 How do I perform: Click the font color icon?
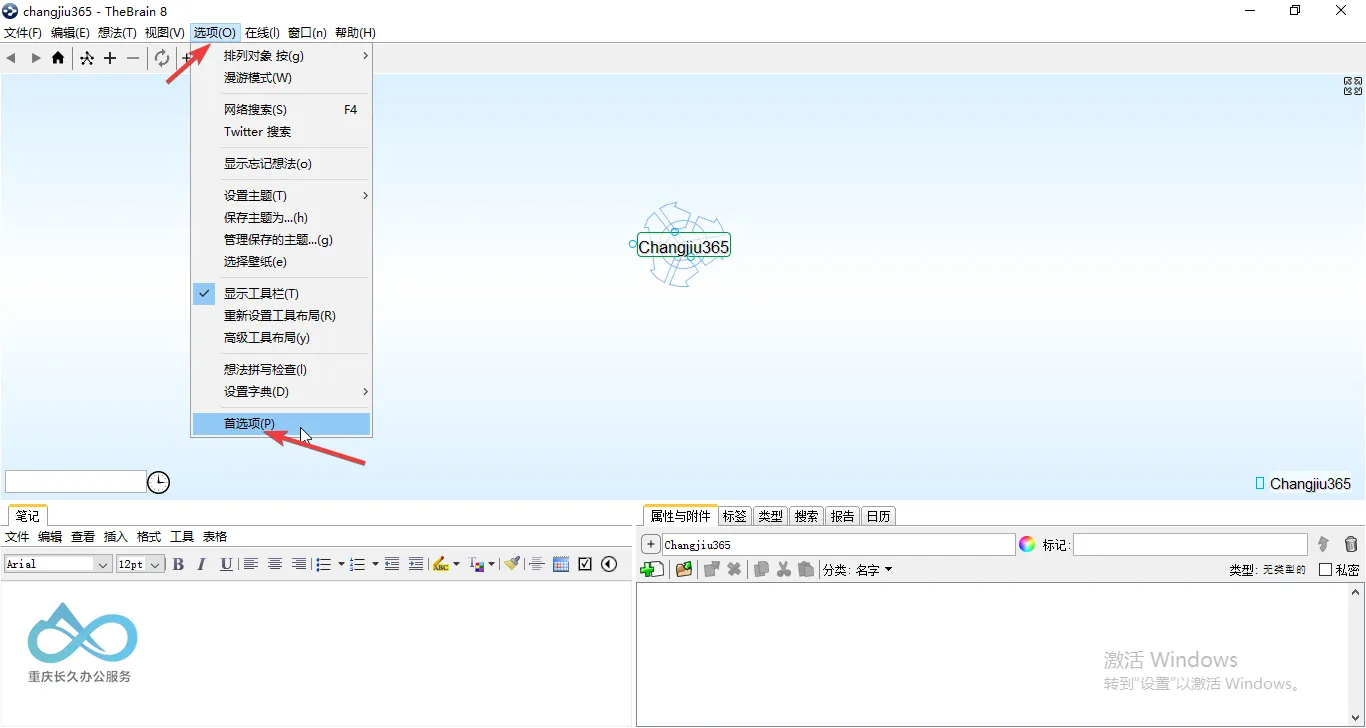pos(477,564)
